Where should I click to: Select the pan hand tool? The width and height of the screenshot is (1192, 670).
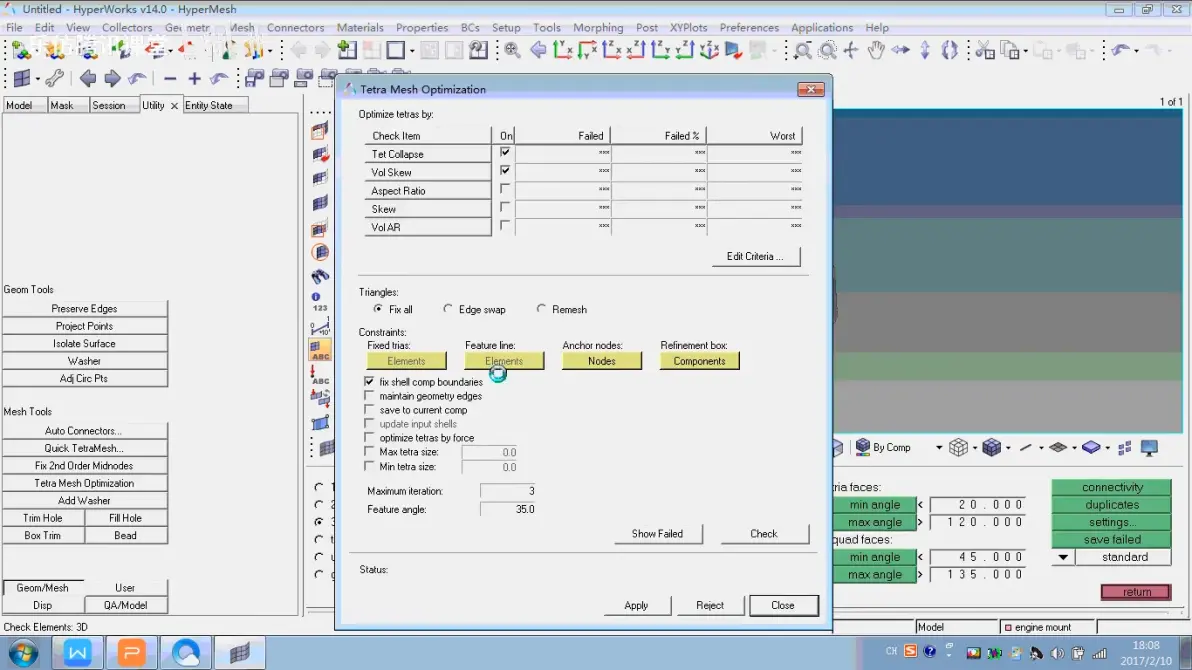coord(876,50)
